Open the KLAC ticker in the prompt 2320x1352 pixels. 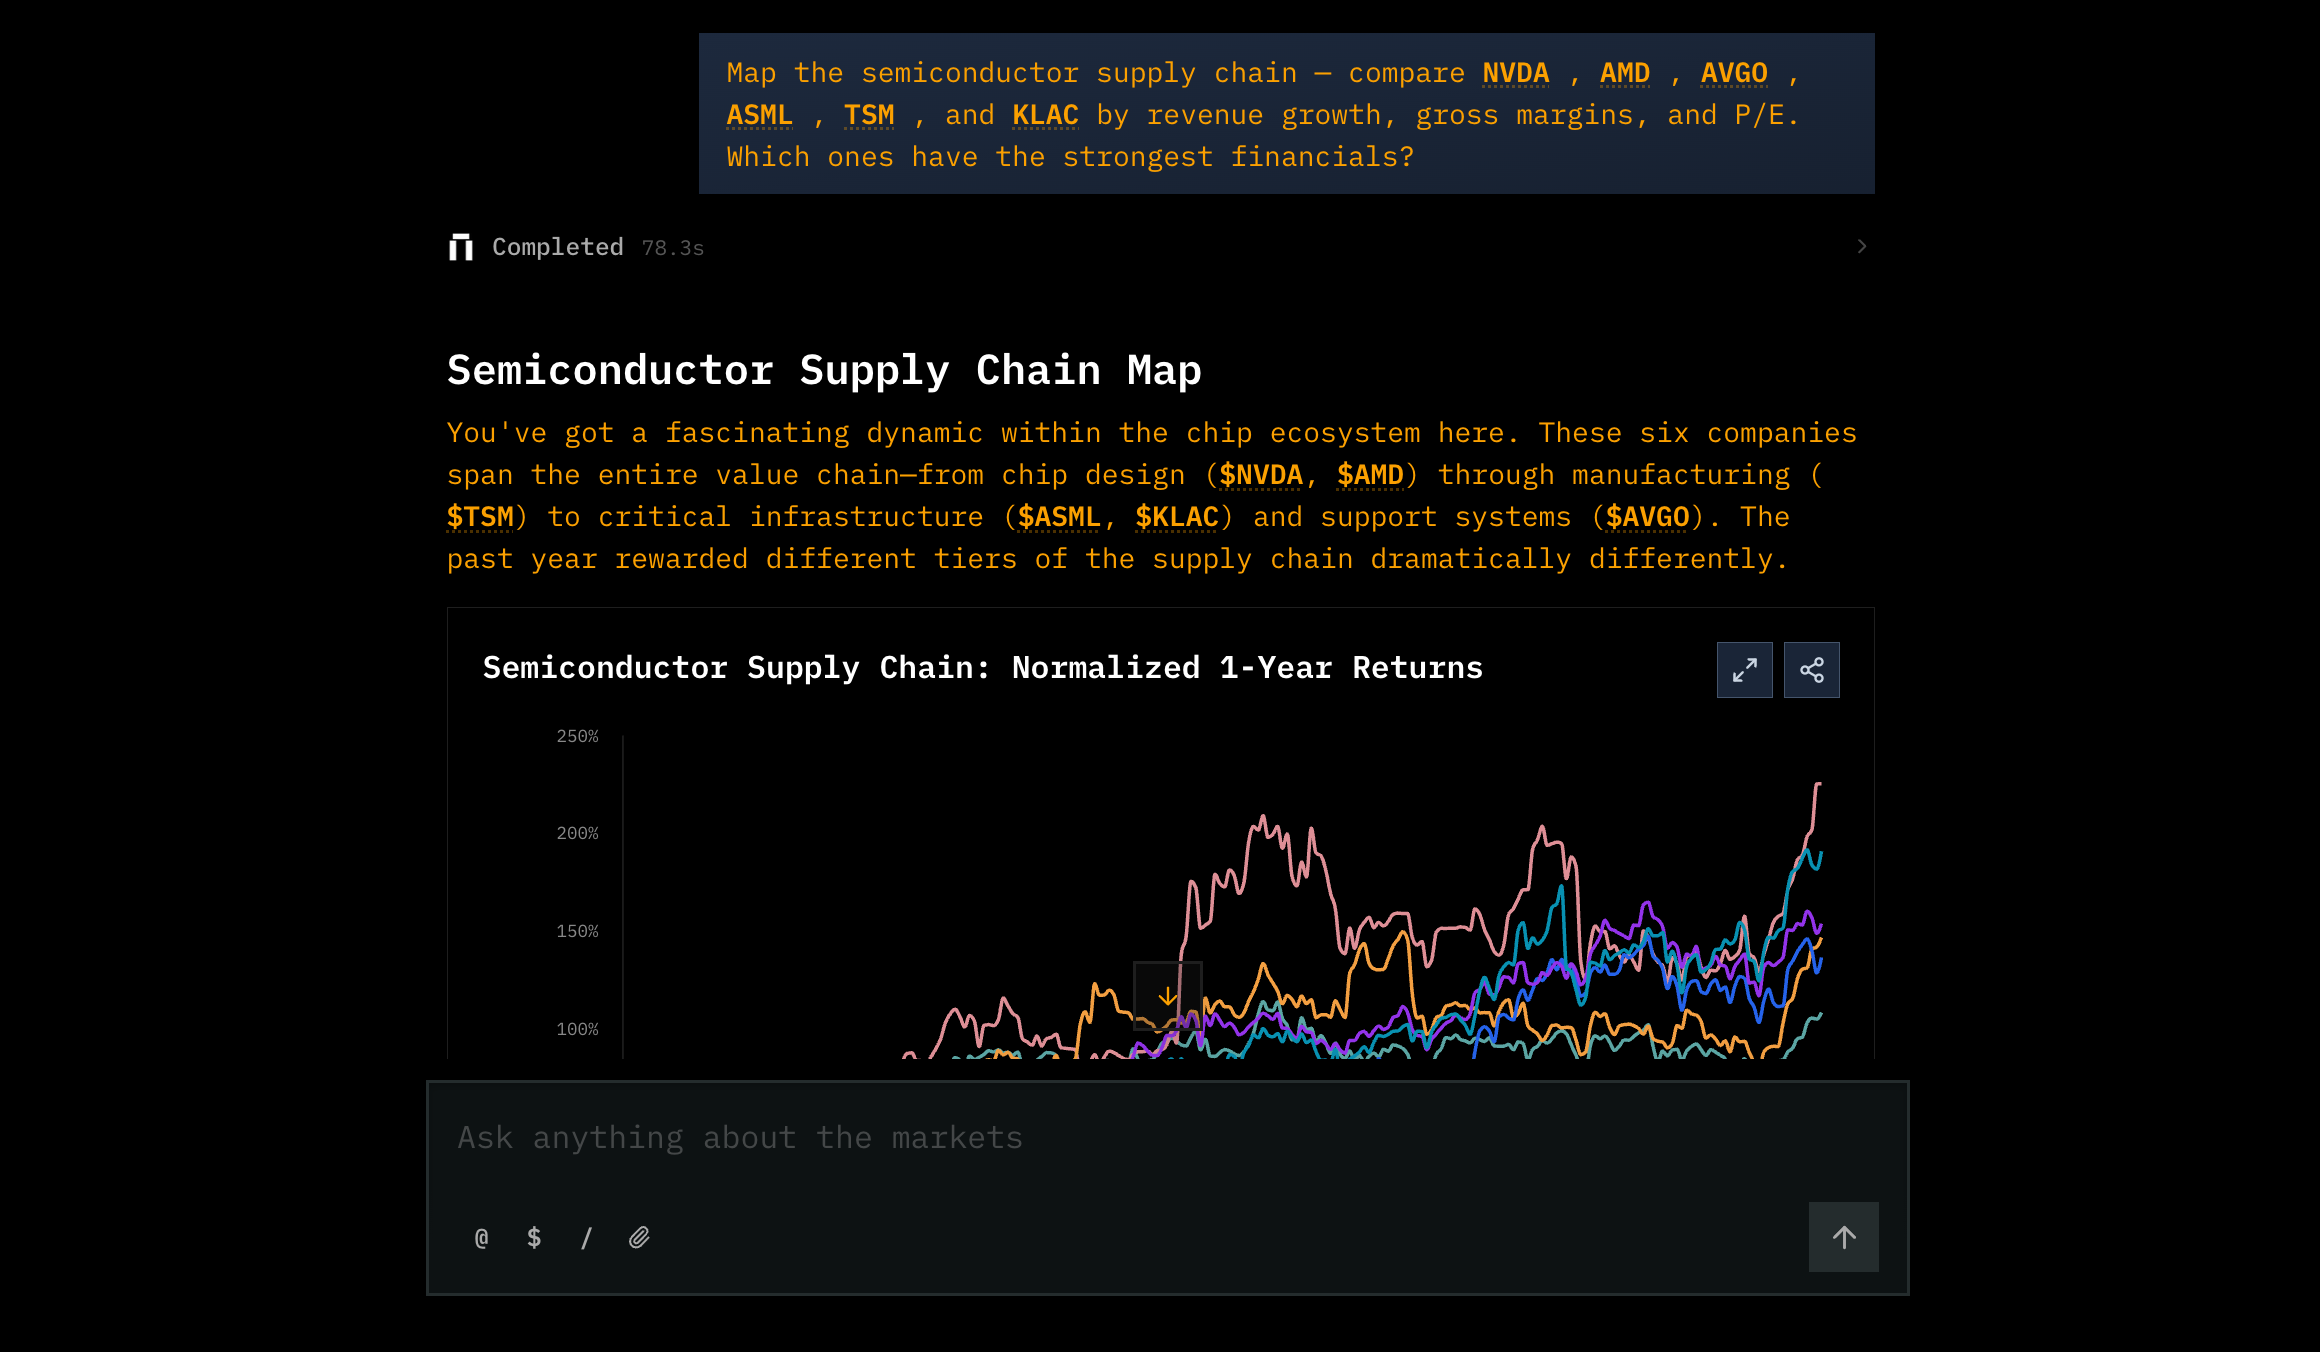click(x=1044, y=114)
